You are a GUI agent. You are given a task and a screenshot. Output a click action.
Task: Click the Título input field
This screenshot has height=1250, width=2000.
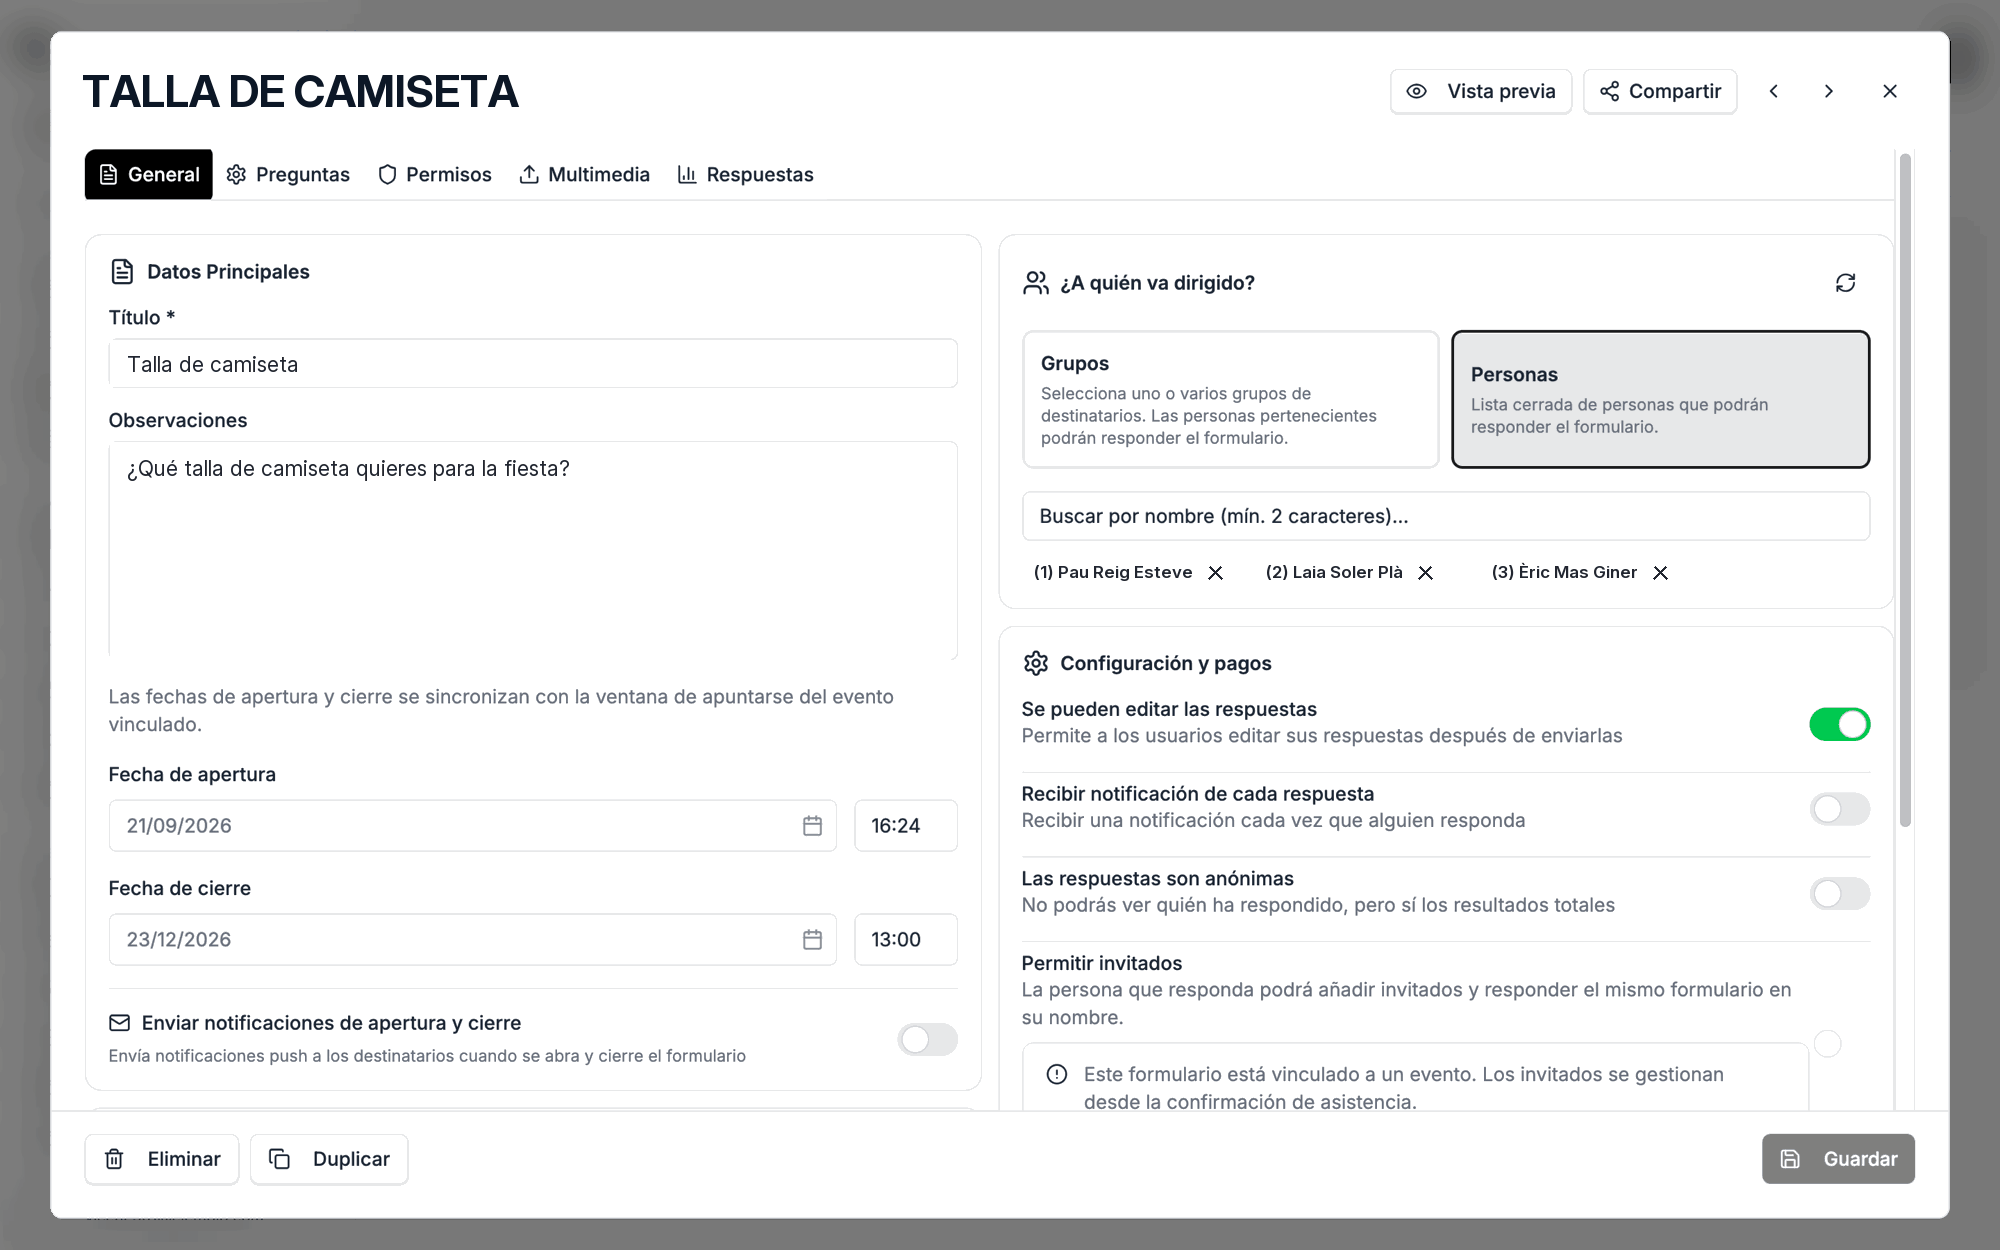click(533, 364)
